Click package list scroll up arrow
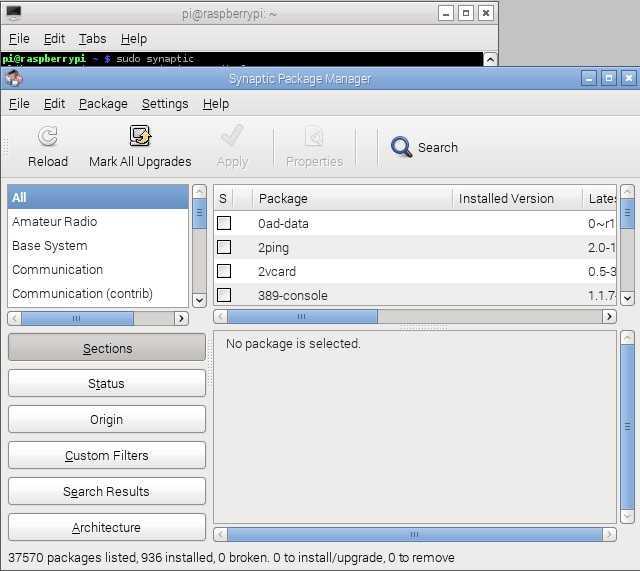The width and height of the screenshot is (640, 571). [627, 191]
